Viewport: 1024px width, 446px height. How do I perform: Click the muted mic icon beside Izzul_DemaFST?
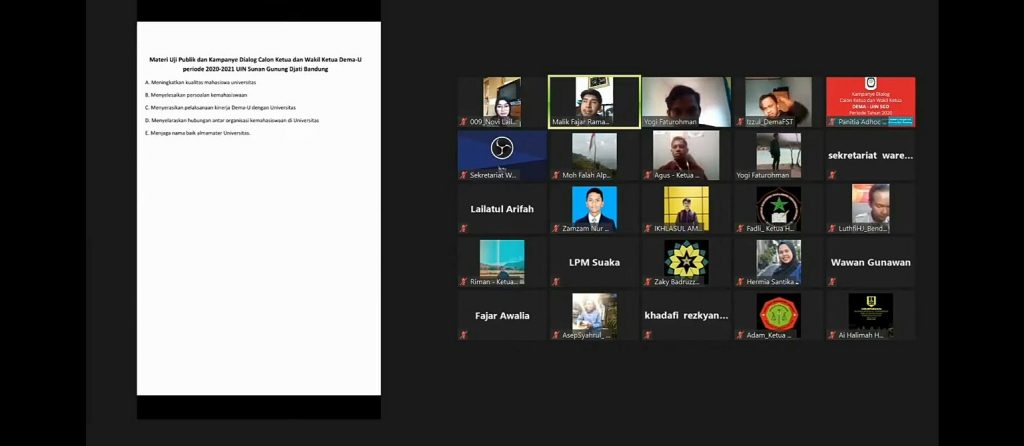(738, 122)
